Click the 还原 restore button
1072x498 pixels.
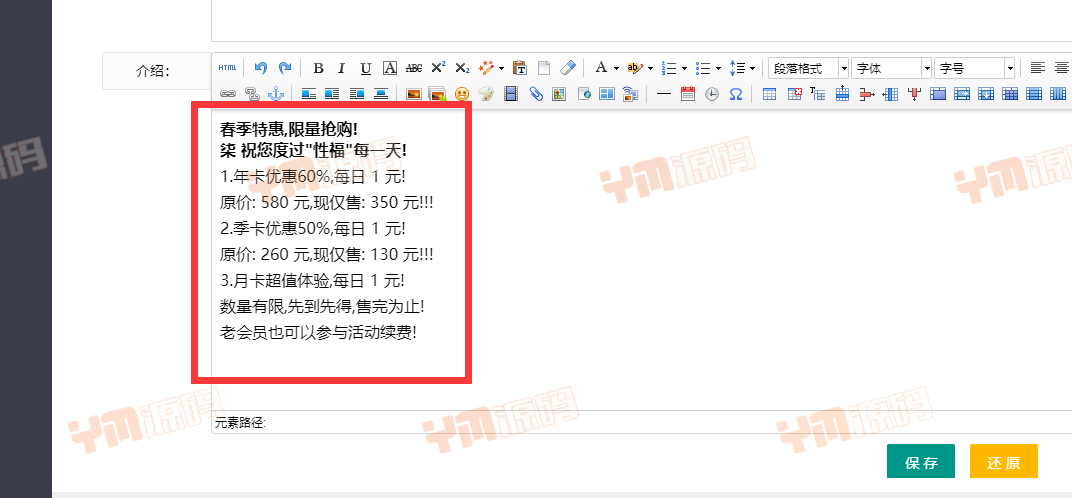[1003, 462]
